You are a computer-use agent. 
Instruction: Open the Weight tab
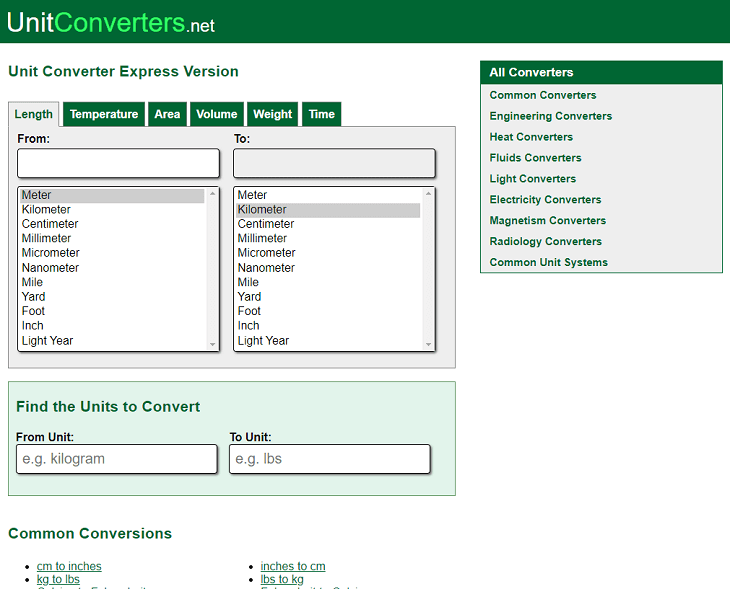(272, 114)
